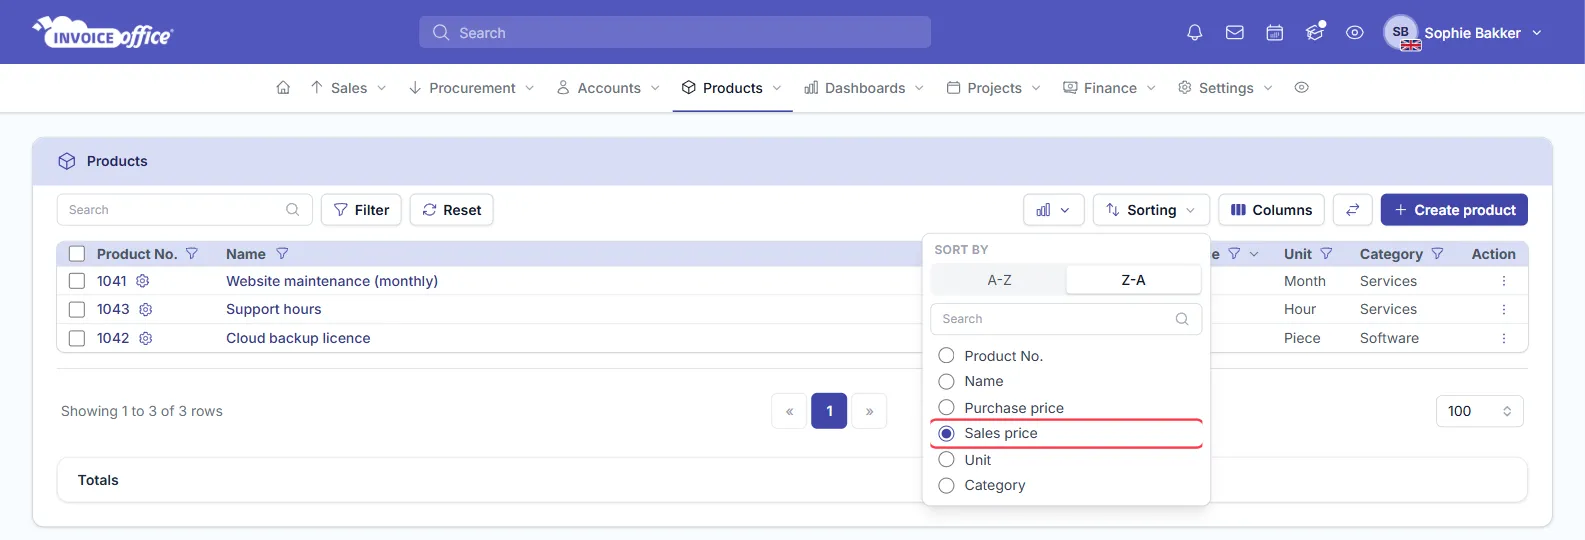Click the Reset button
1585x540 pixels.
coord(452,210)
